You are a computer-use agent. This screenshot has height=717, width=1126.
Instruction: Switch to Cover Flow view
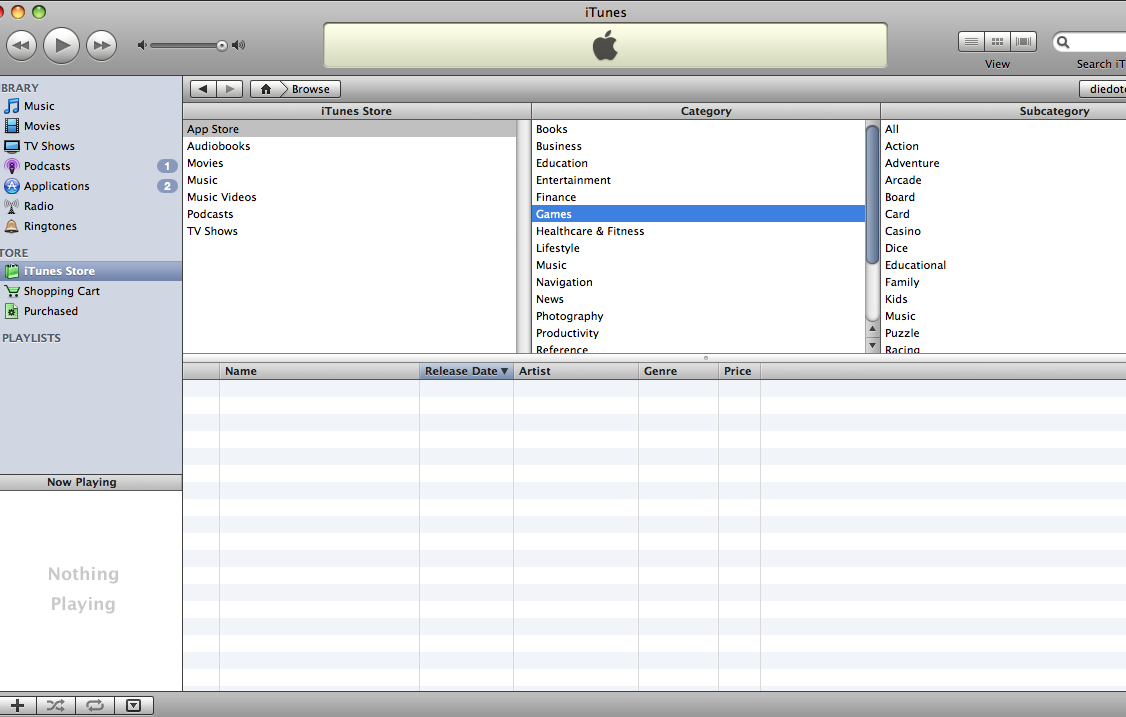tap(1023, 42)
